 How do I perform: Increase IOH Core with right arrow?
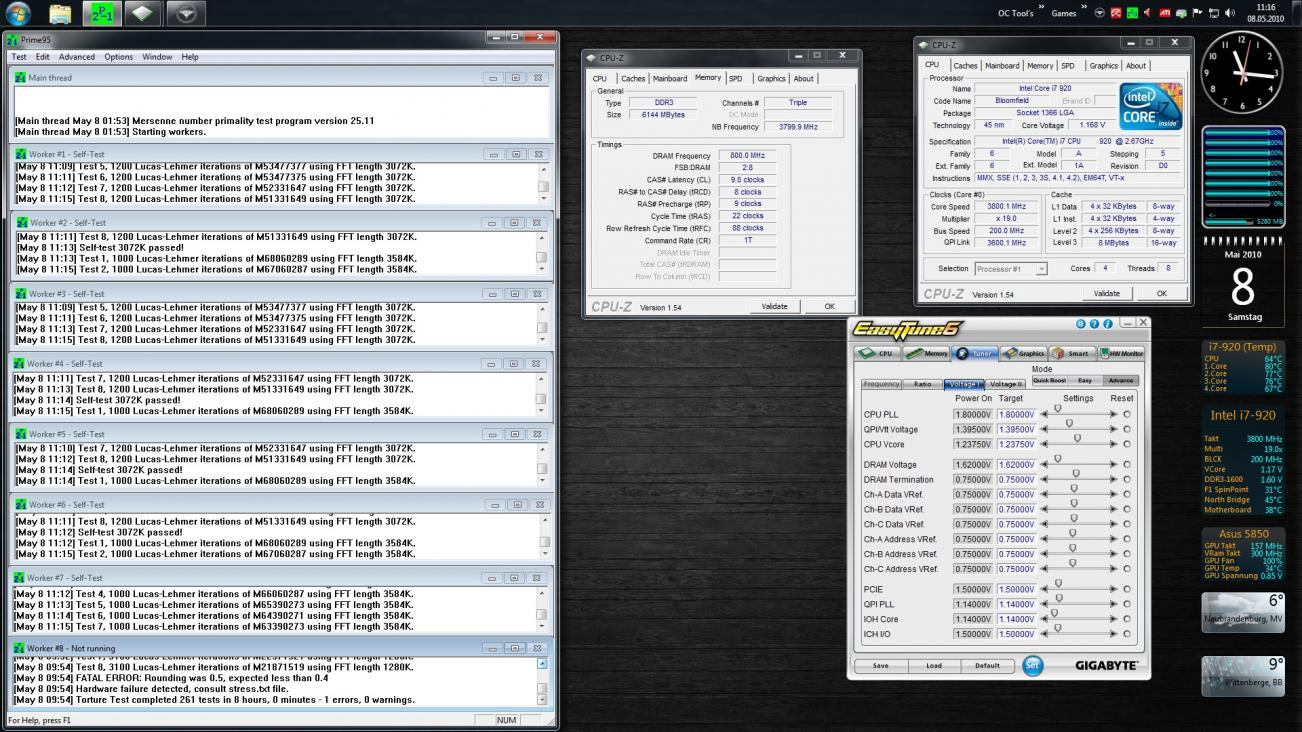[x=1114, y=619]
